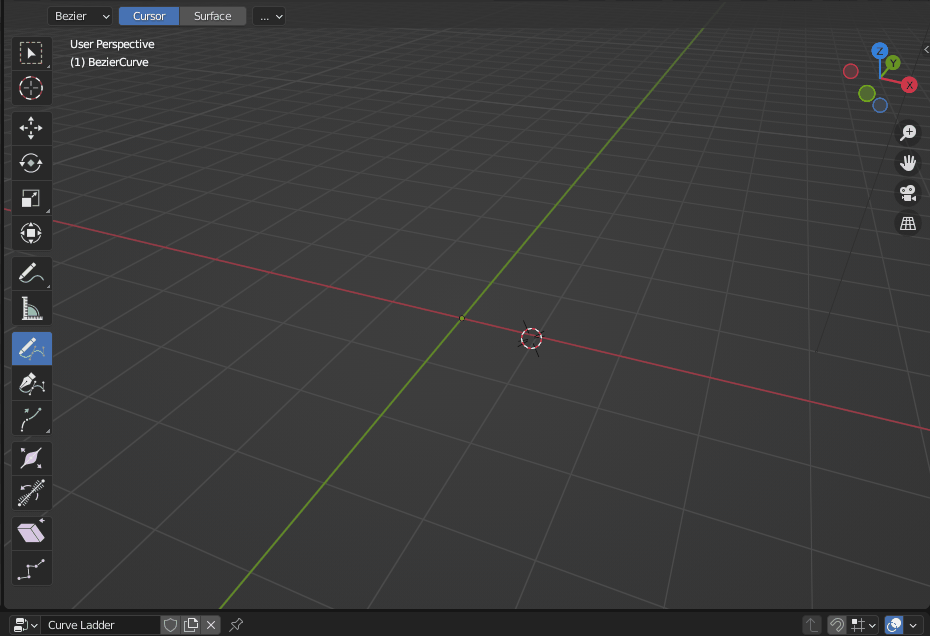
Task: Open the '...' options dropdown
Action: pos(269,16)
